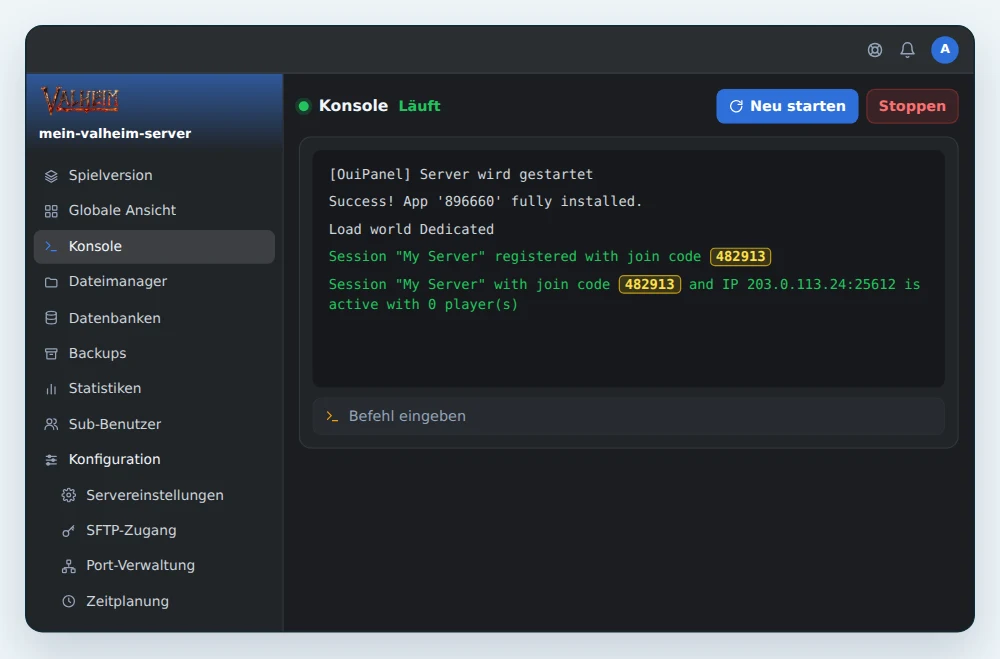Click the Neu starten button
This screenshot has height=659, width=1000.
click(x=787, y=106)
